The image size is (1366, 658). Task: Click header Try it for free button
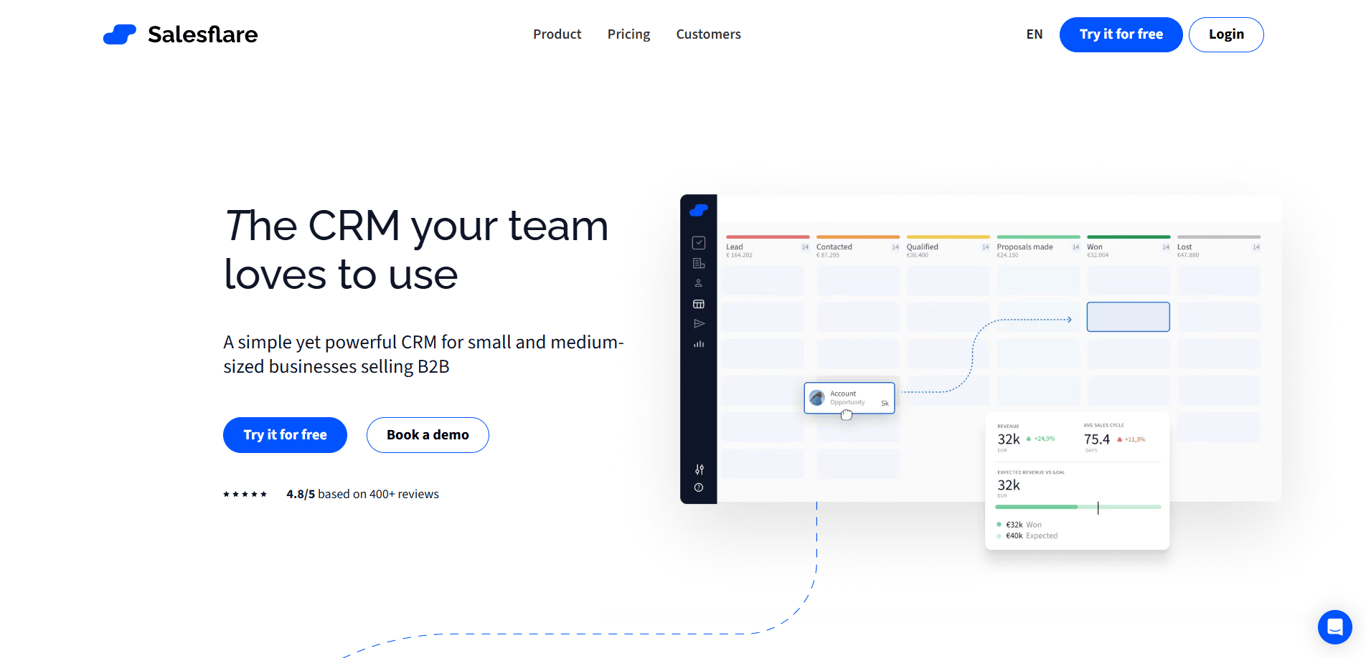(x=1121, y=34)
